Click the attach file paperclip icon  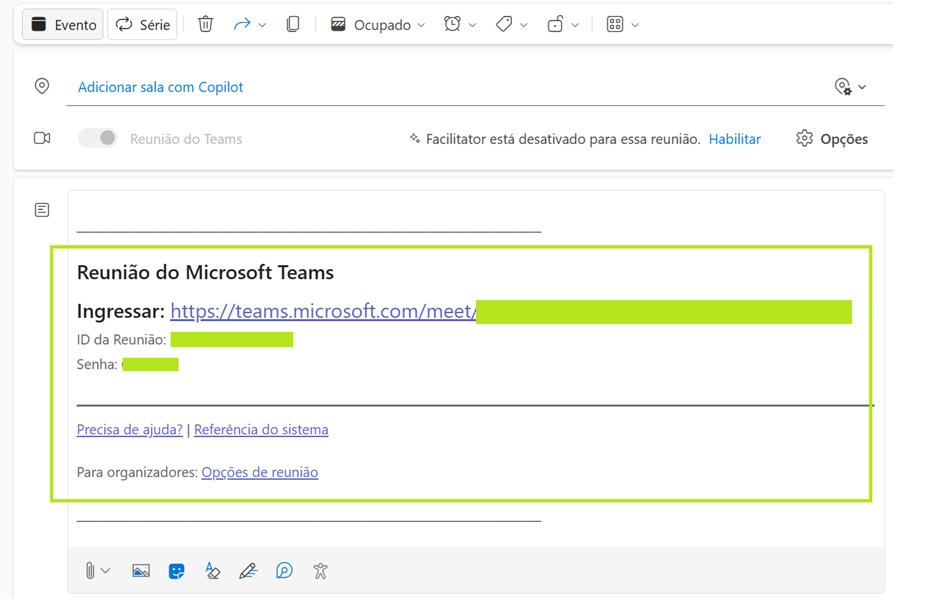click(89, 571)
